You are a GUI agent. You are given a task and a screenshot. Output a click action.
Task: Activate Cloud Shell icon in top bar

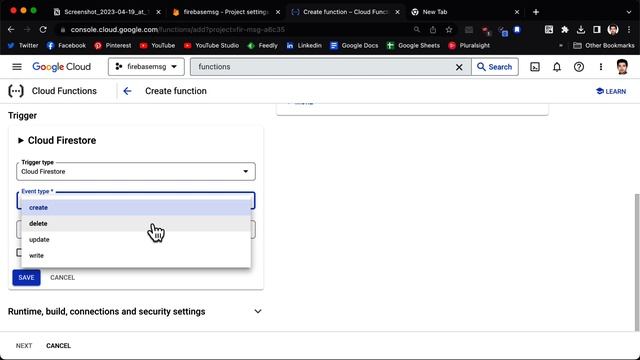[535, 67]
